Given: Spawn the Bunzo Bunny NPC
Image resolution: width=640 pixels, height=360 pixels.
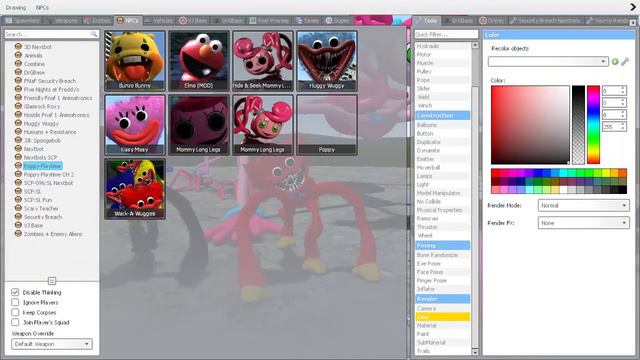Looking at the screenshot, I should 135,61.
